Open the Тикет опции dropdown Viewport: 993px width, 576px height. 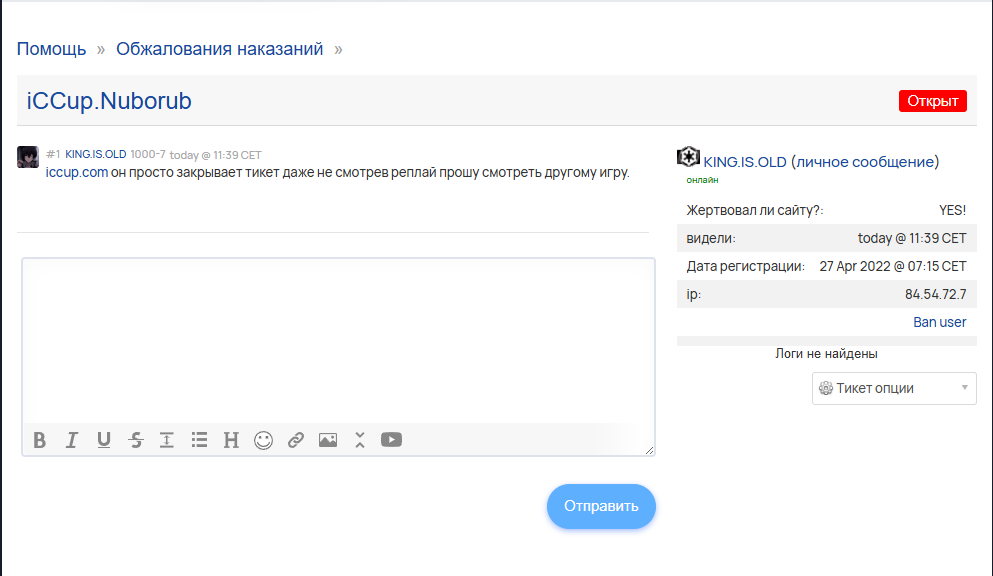pyautogui.click(x=894, y=388)
